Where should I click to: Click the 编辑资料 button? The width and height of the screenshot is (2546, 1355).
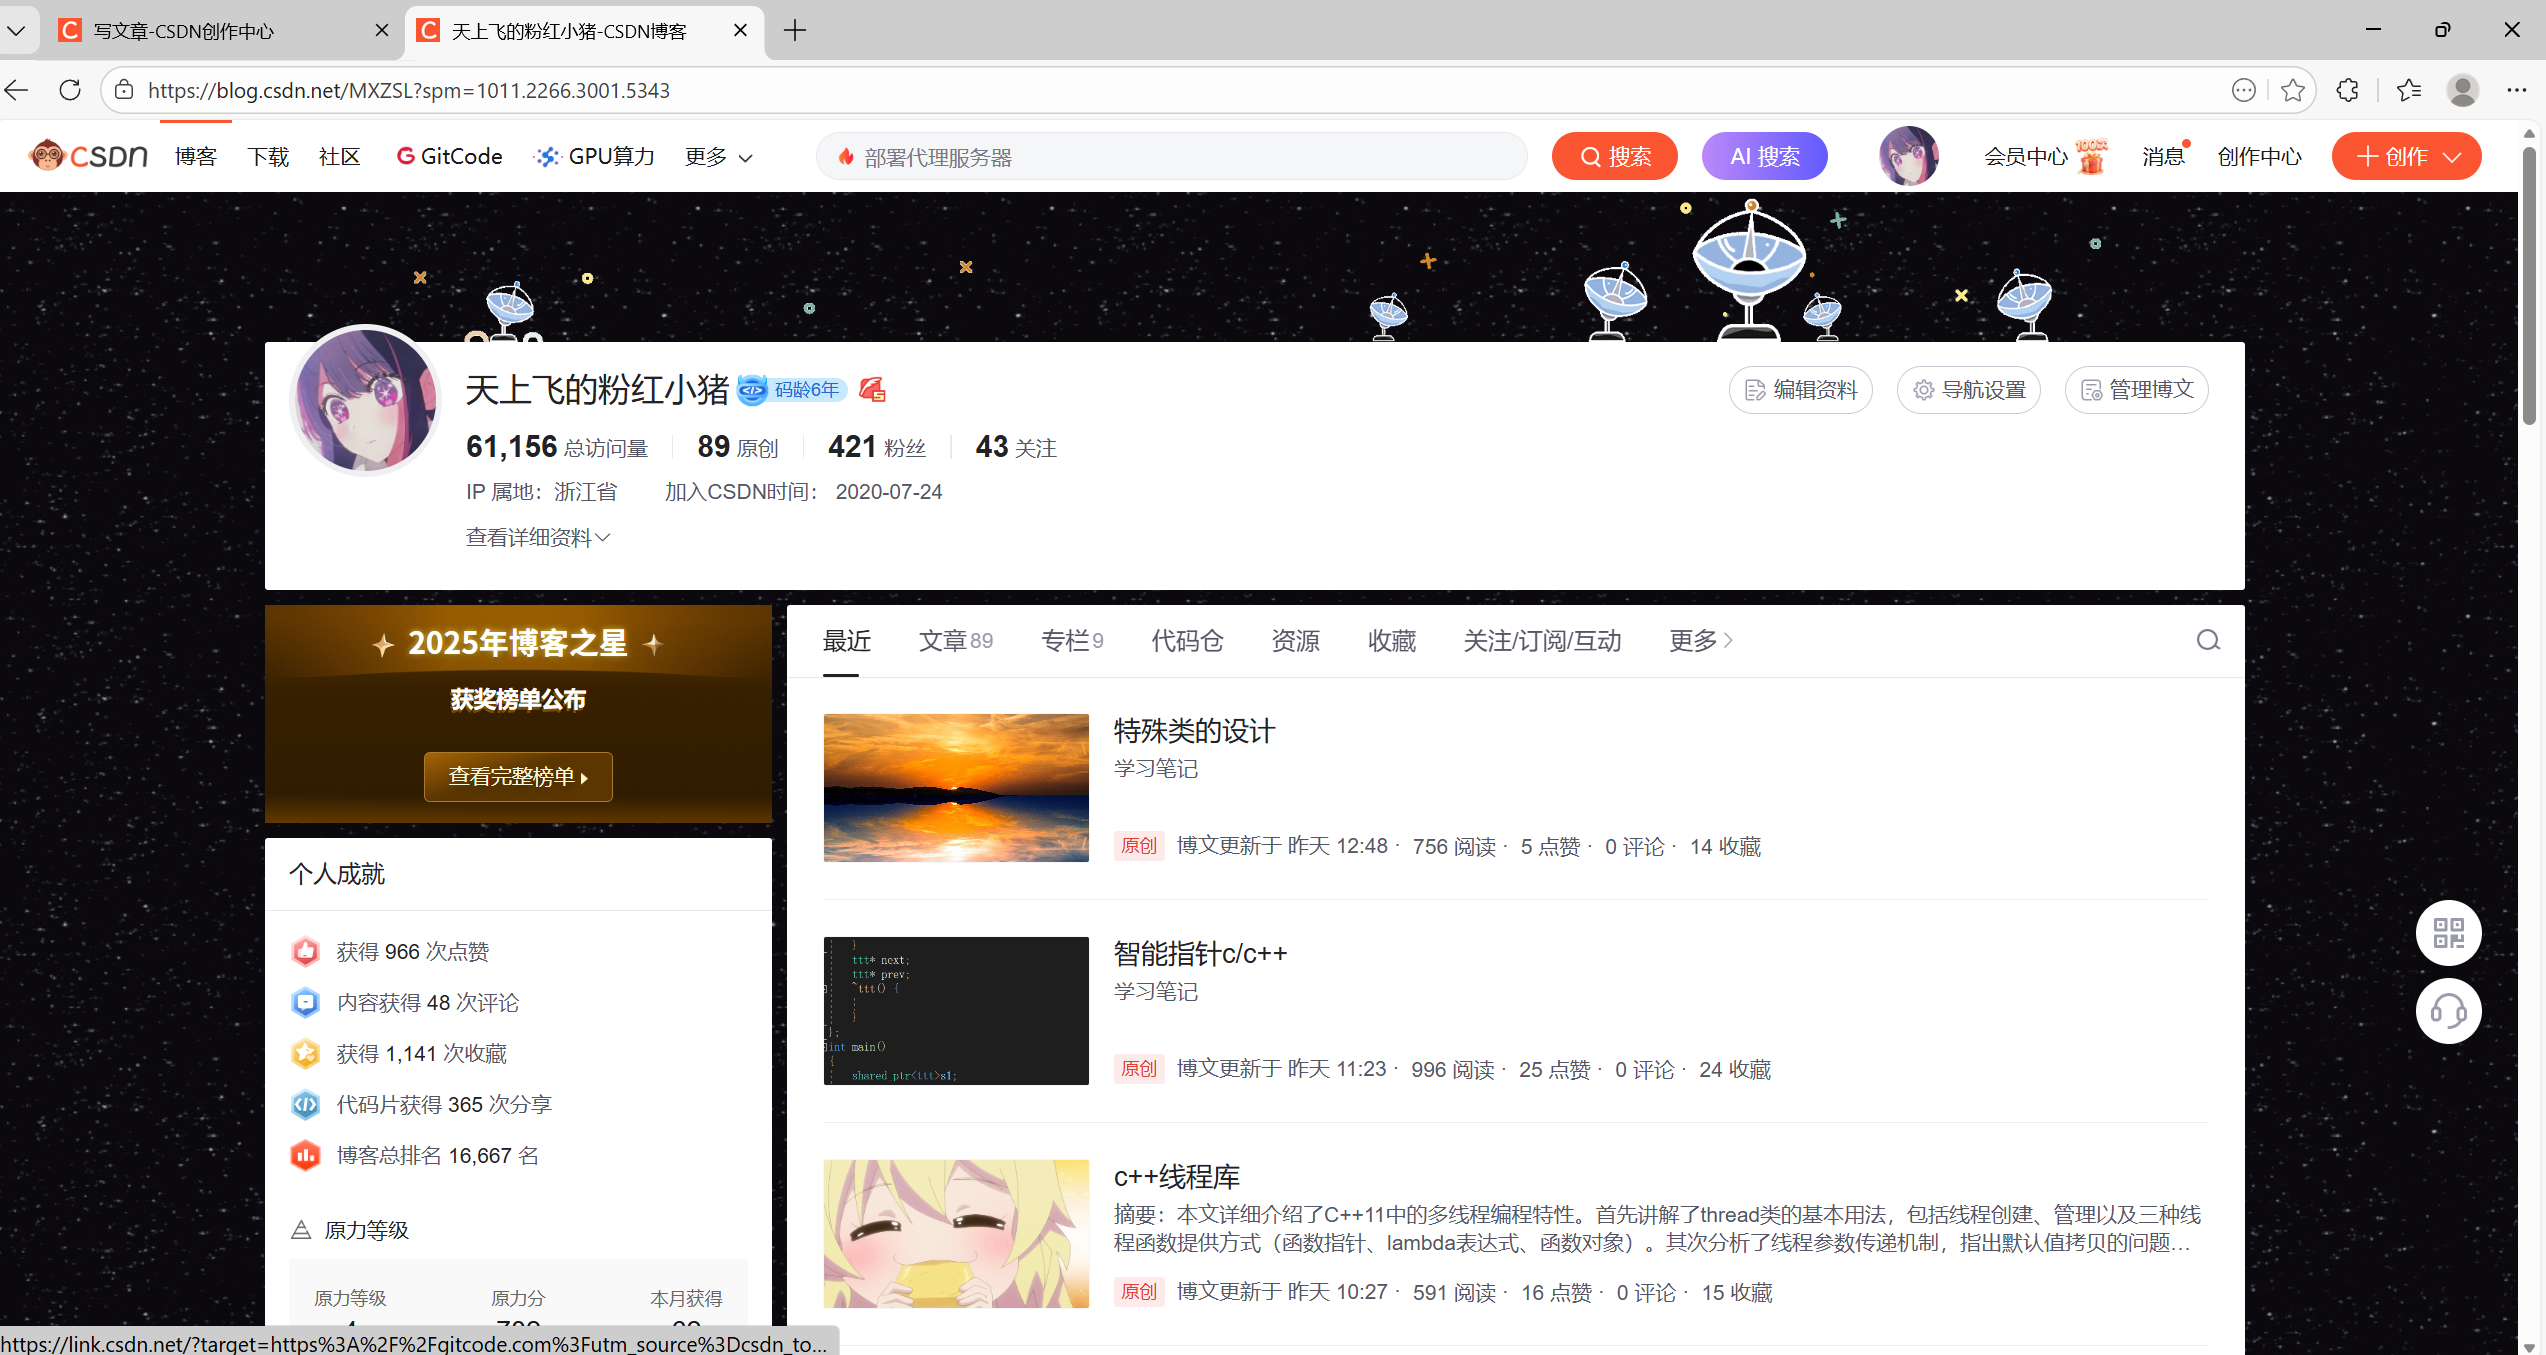1800,390
